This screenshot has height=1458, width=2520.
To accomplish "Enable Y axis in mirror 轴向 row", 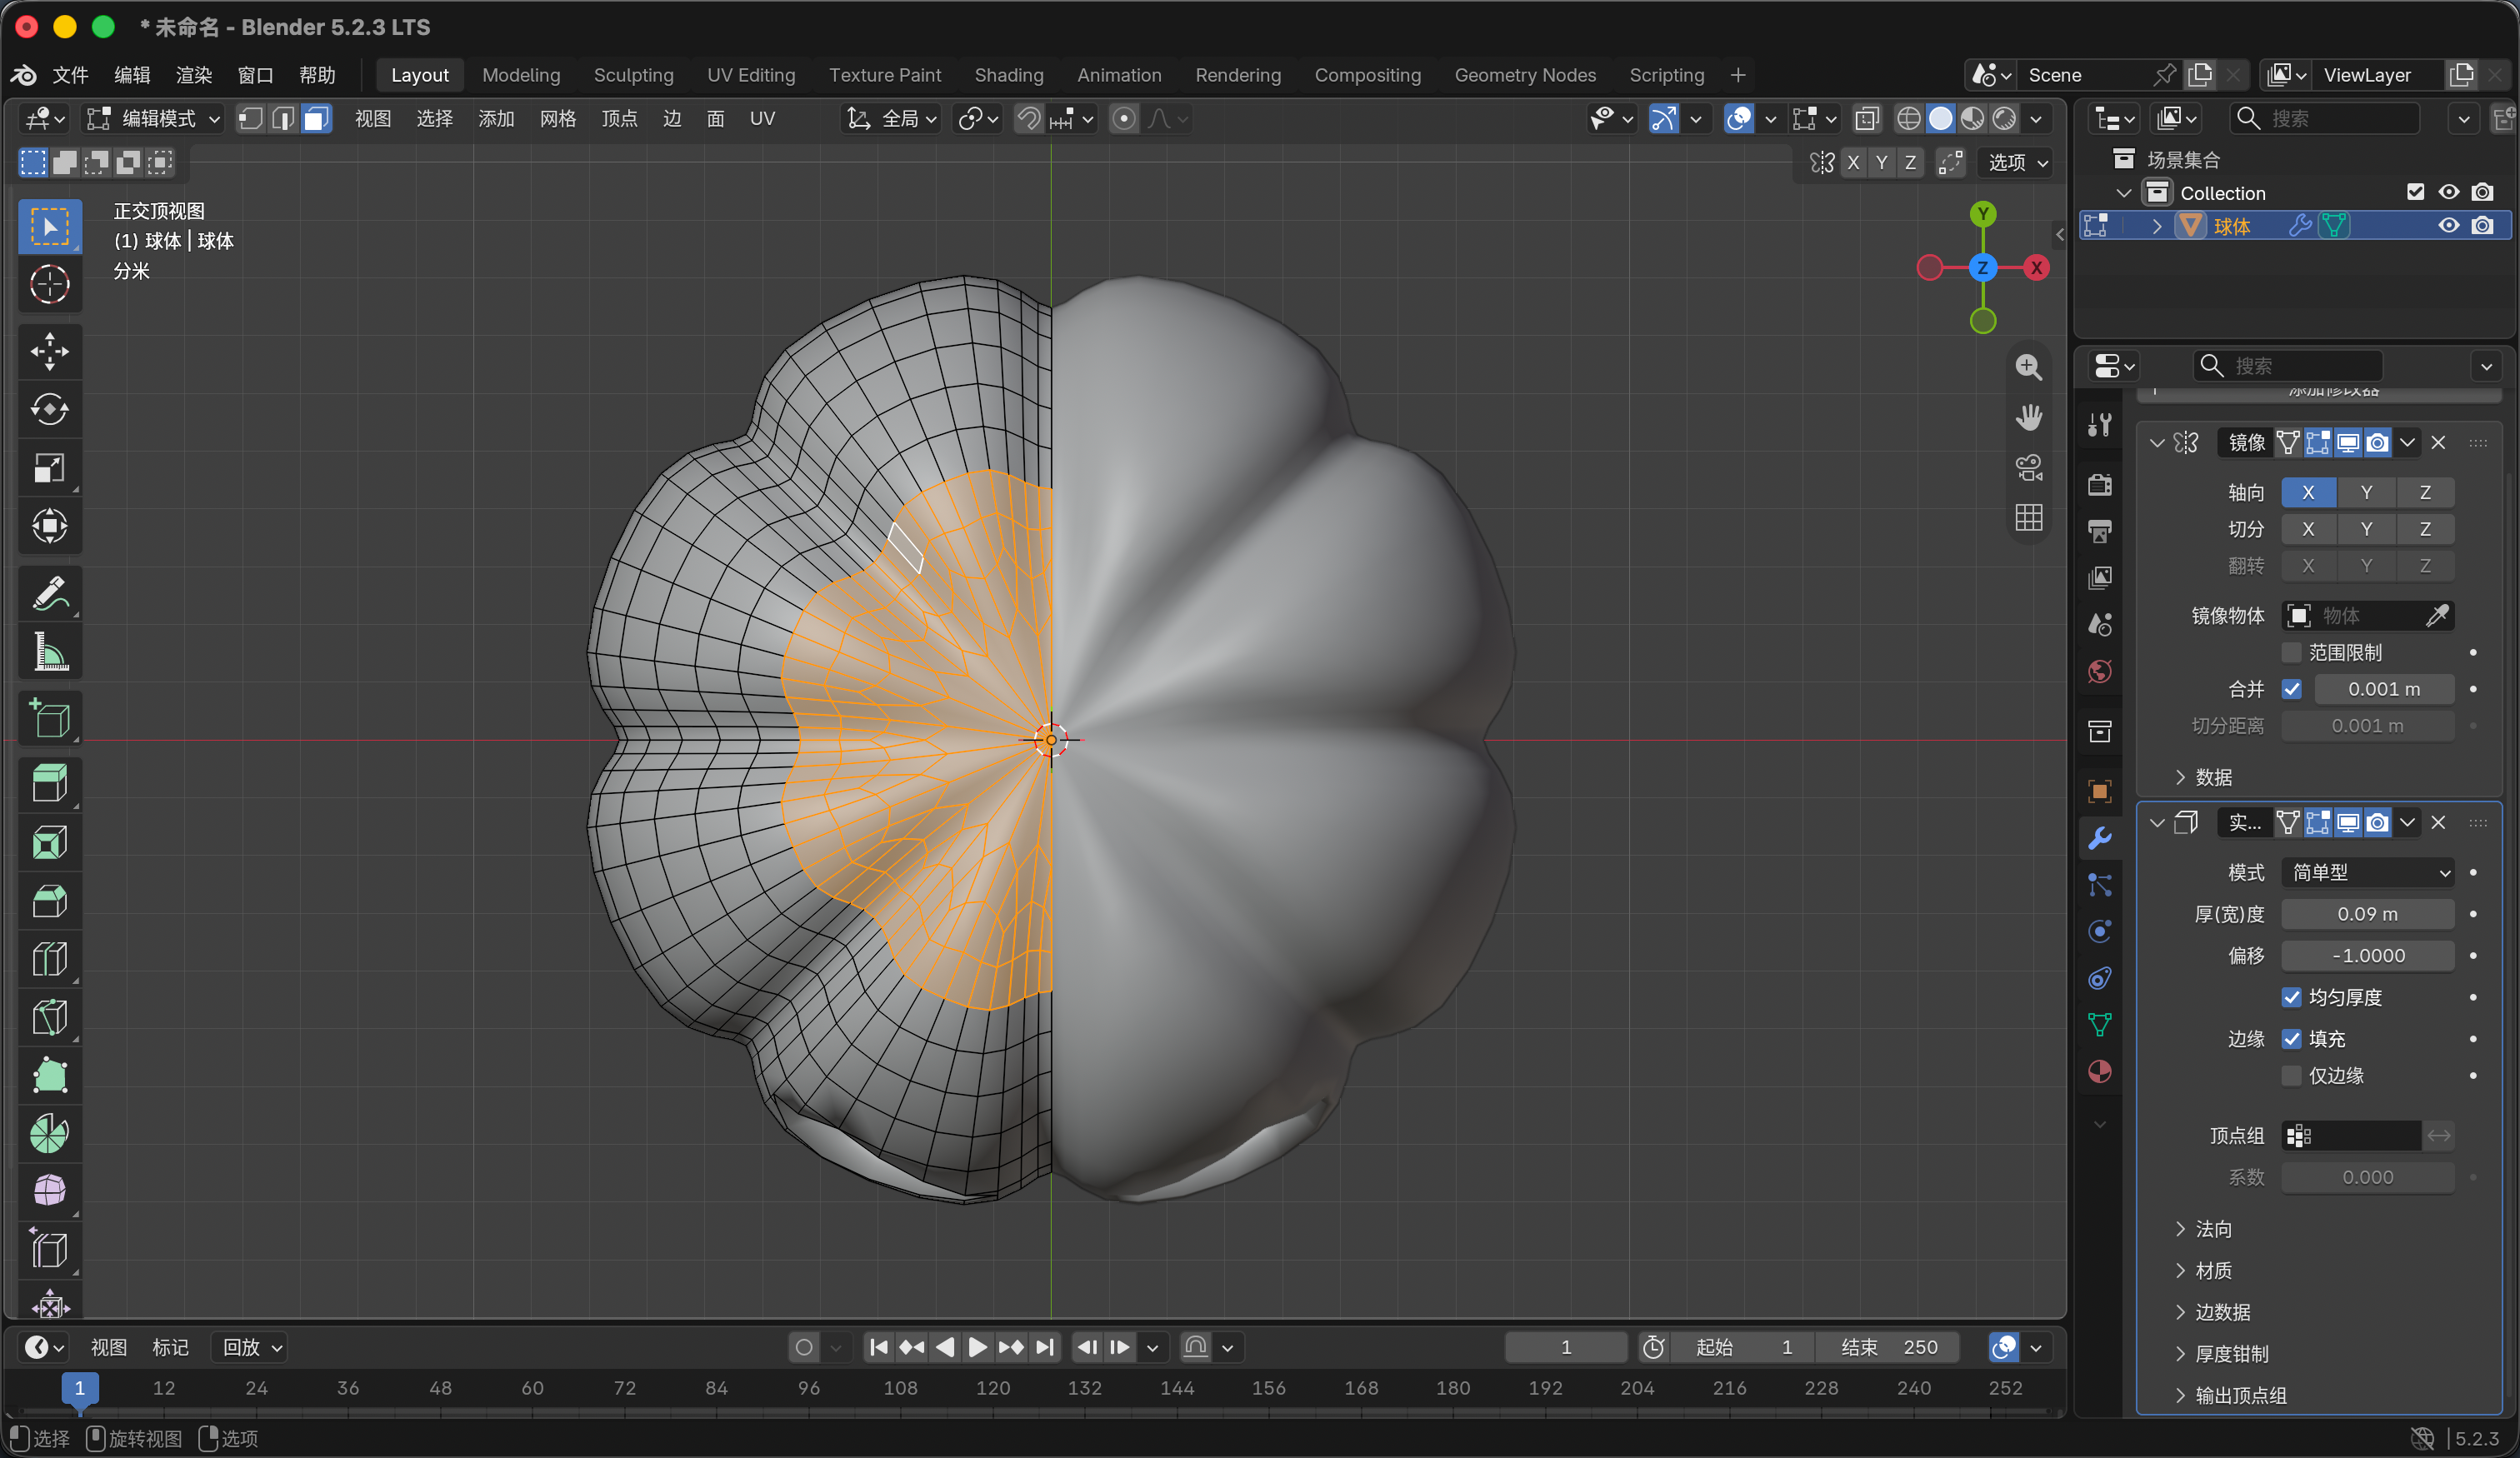I will click(2366, 492).
